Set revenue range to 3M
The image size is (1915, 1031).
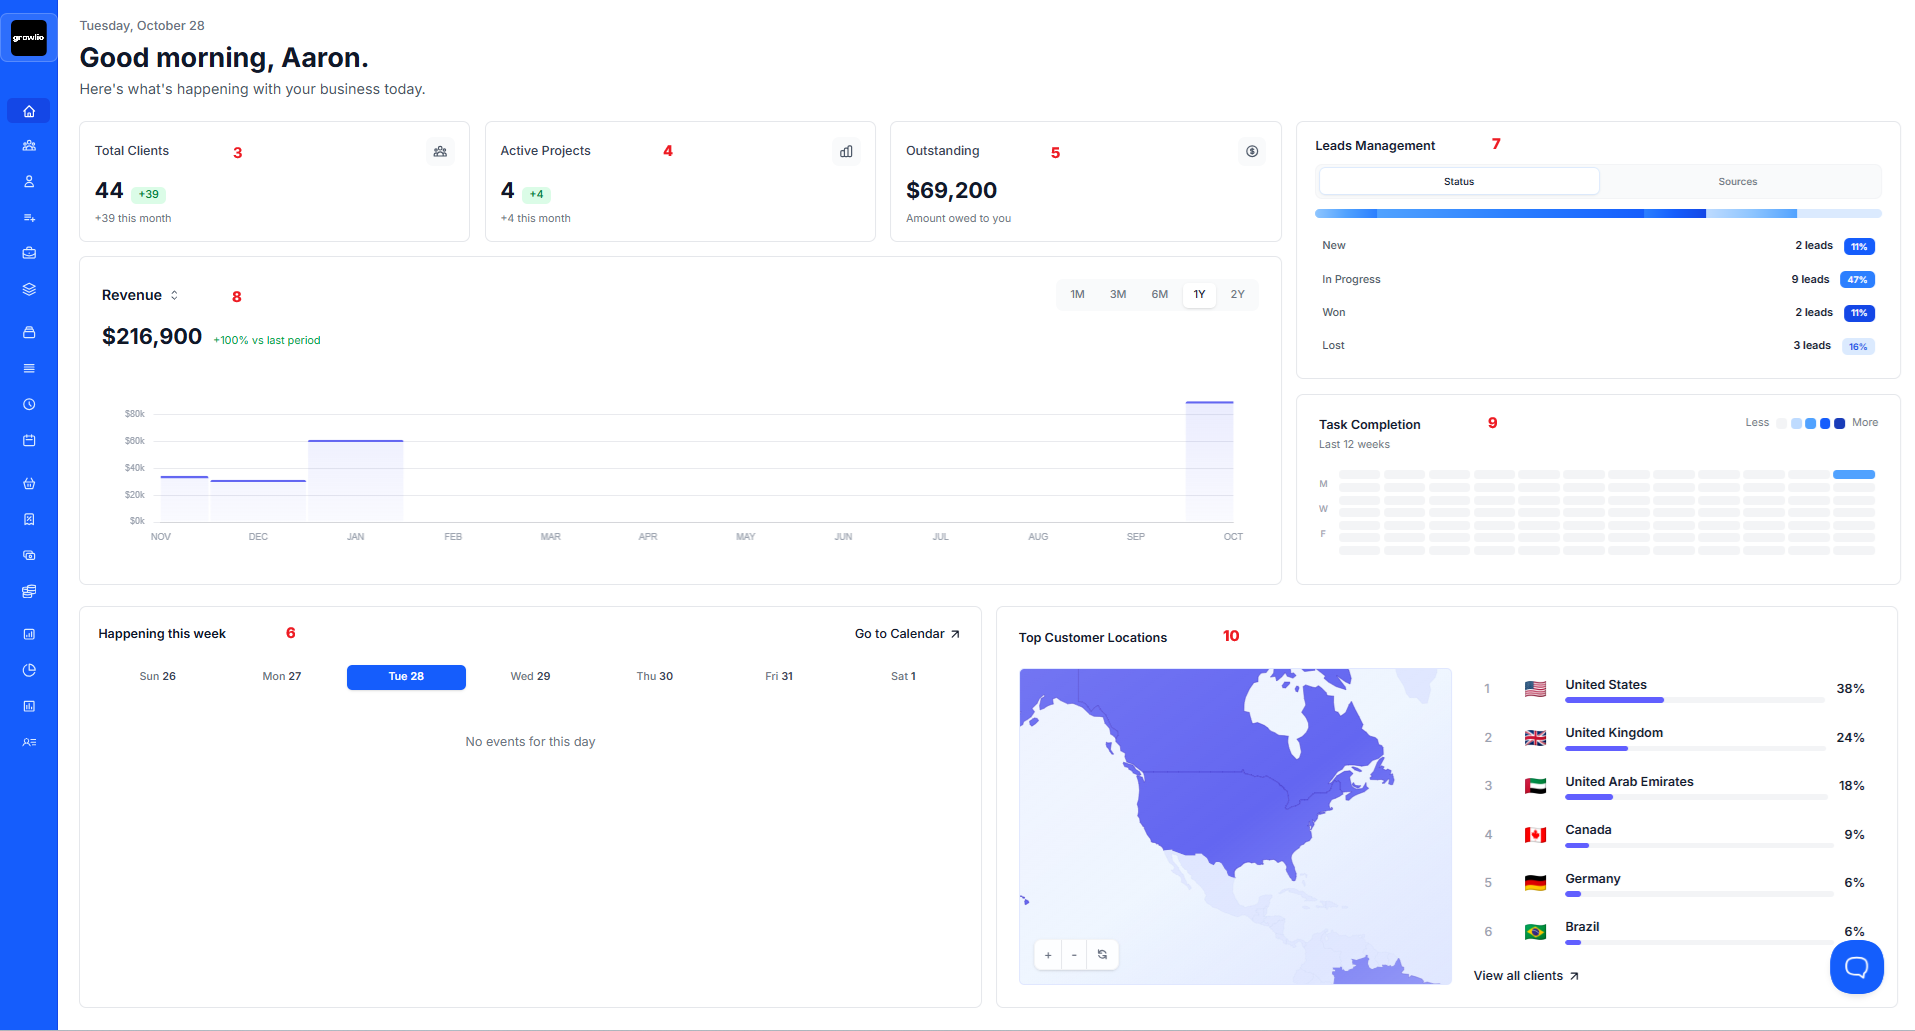1118,295
